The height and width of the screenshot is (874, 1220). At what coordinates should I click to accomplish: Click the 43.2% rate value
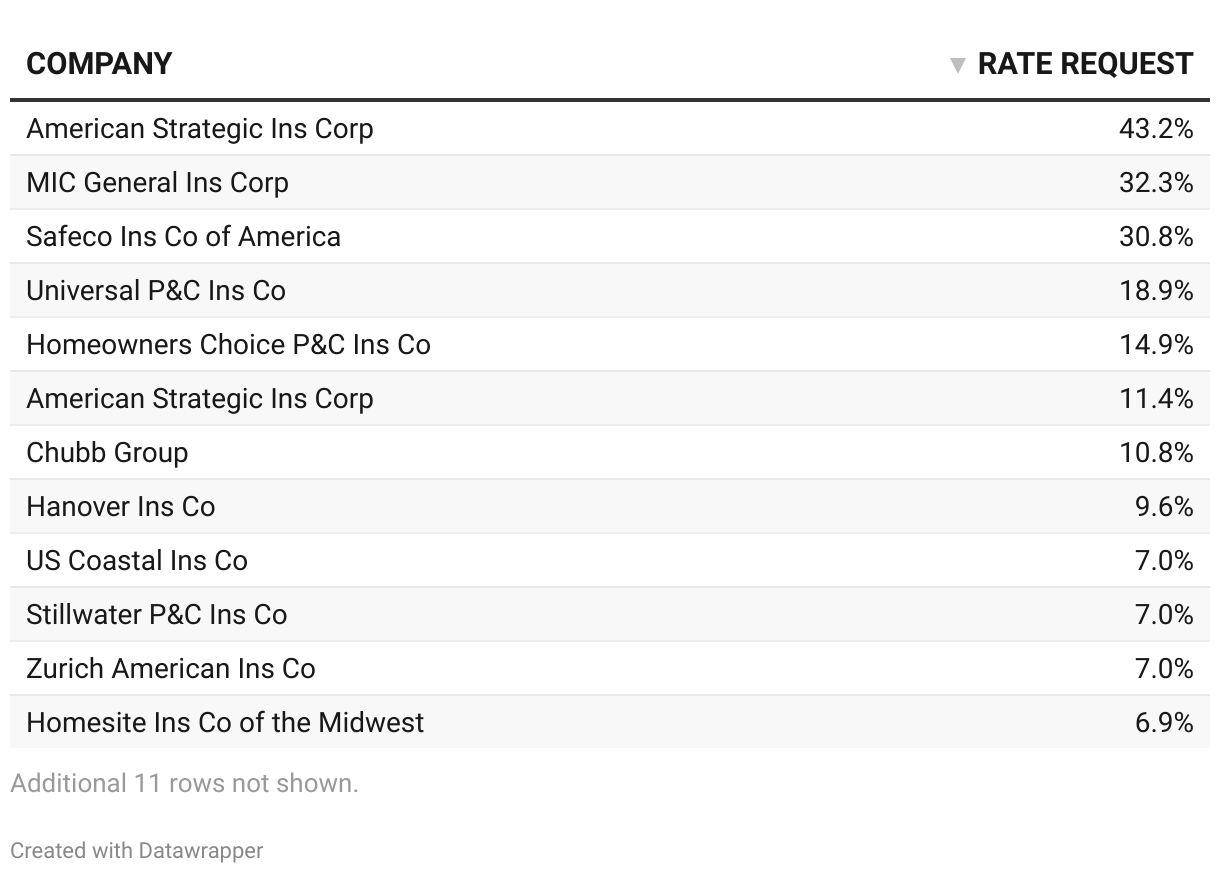tap(1156, 129)
